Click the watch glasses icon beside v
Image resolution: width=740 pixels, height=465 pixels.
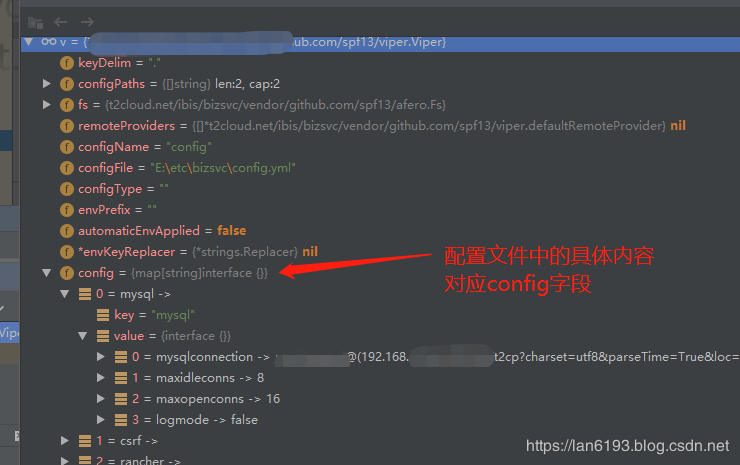(x=49, y=42)
